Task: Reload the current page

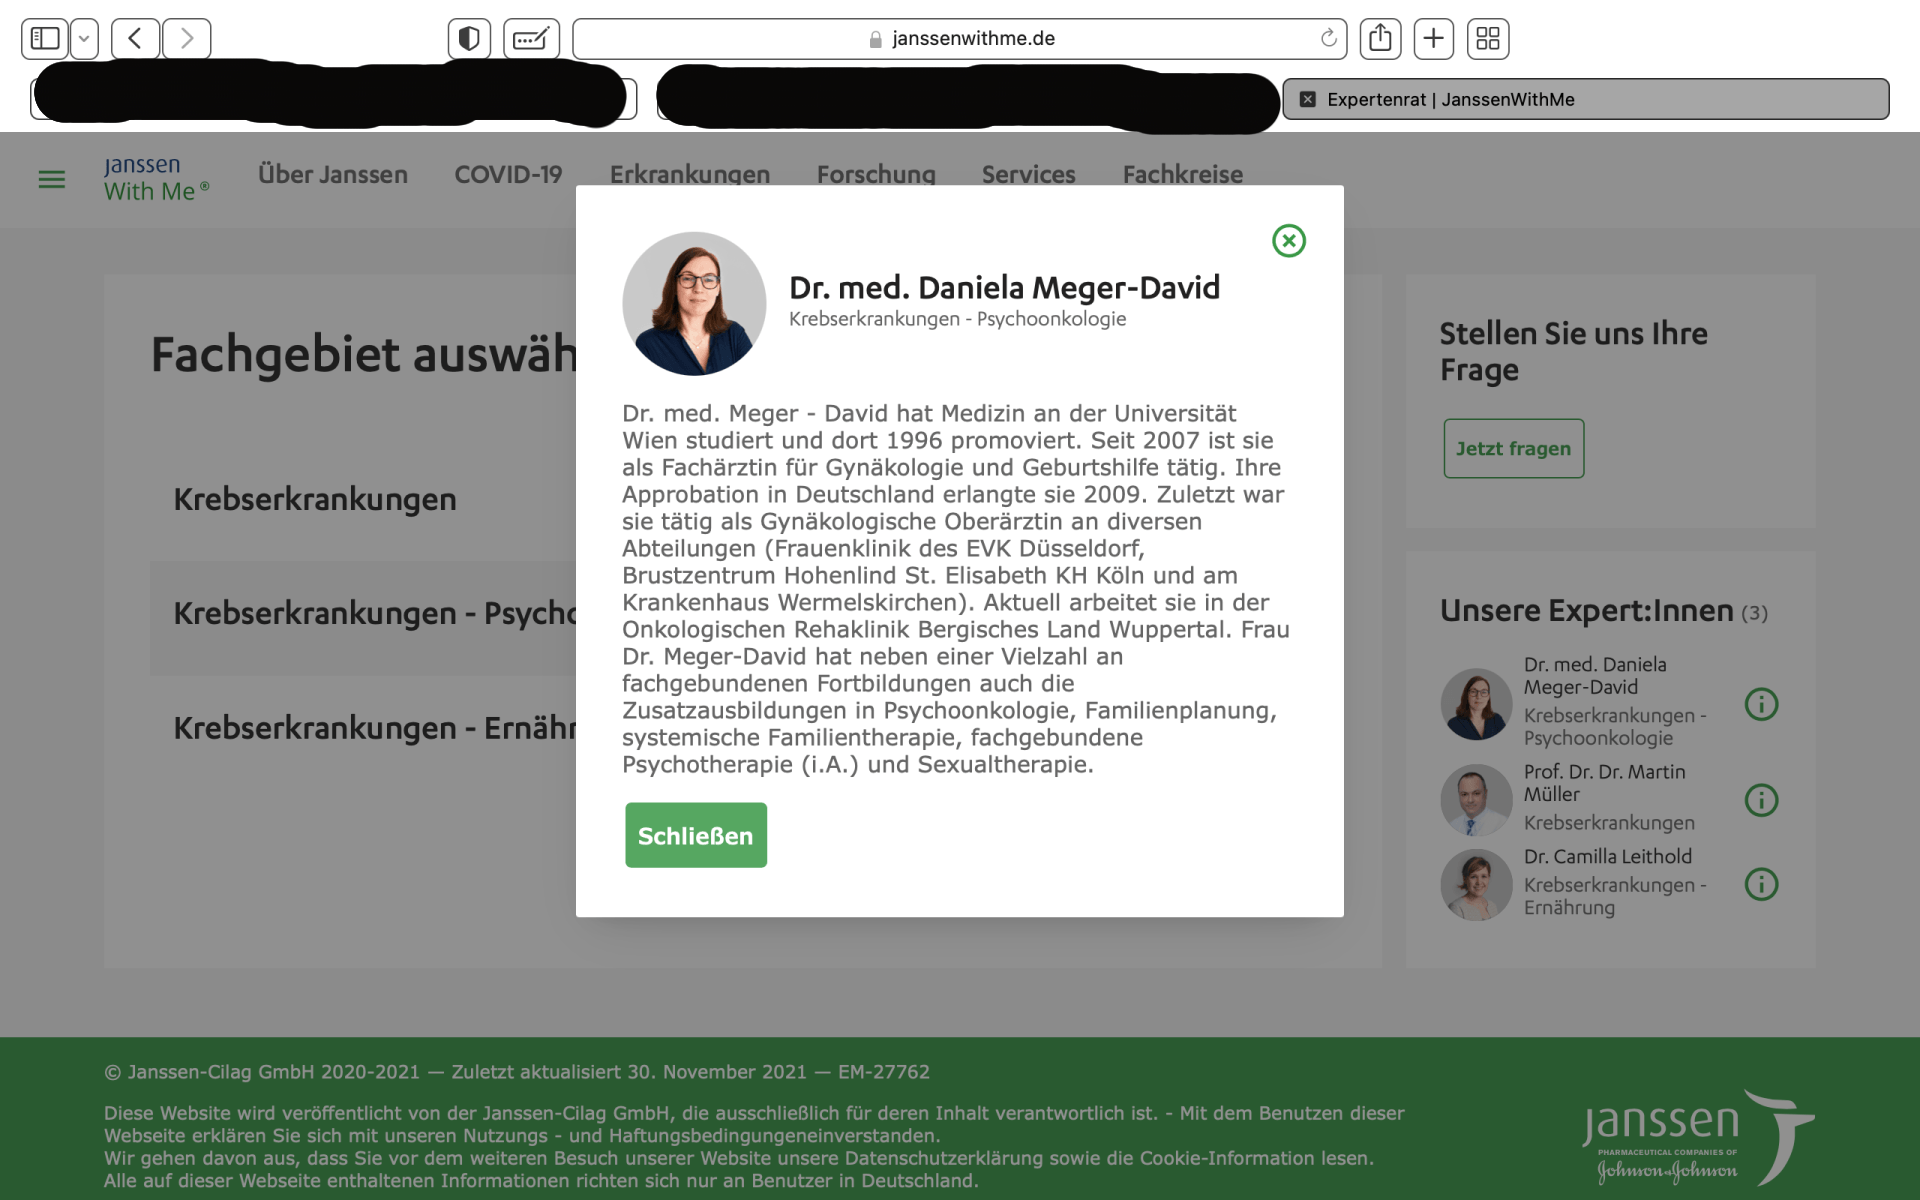Action: [x=1328, y=39]
